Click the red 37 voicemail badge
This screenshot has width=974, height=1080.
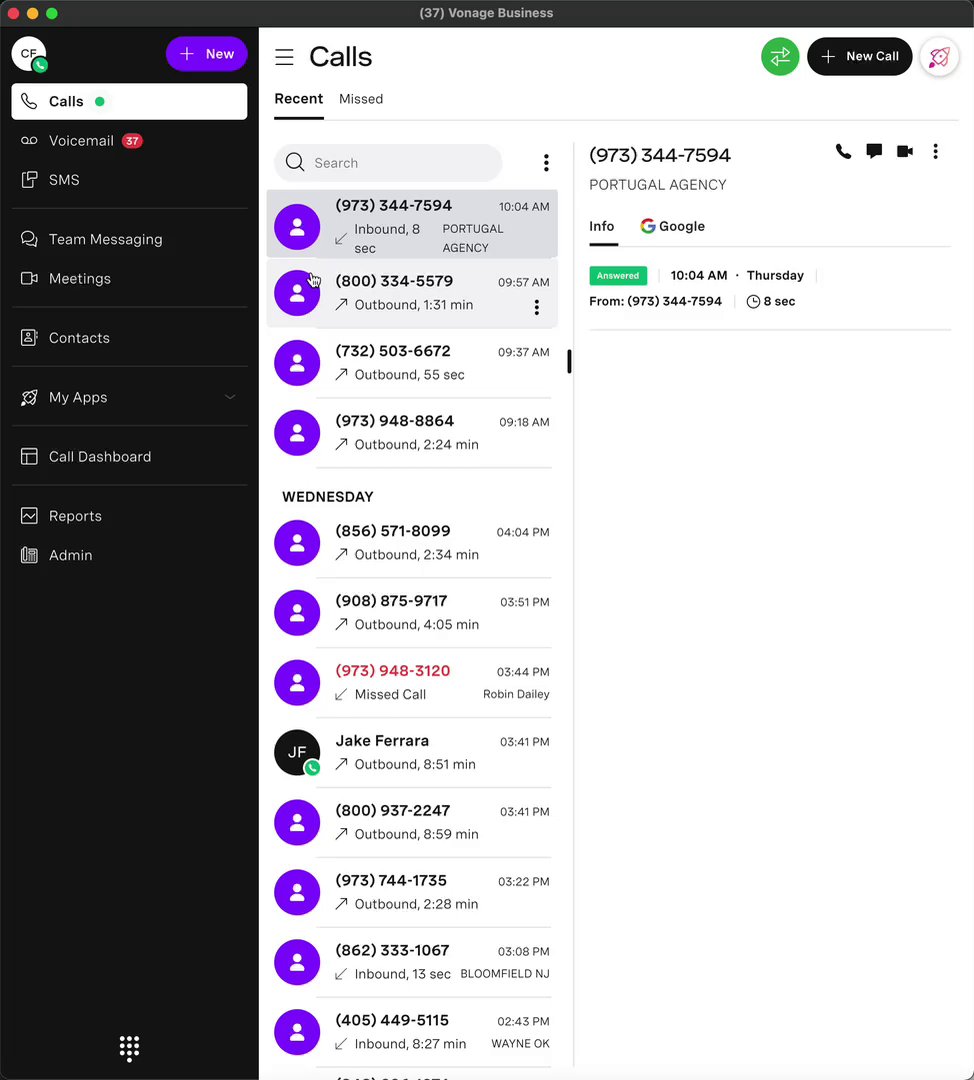point(132,141)
